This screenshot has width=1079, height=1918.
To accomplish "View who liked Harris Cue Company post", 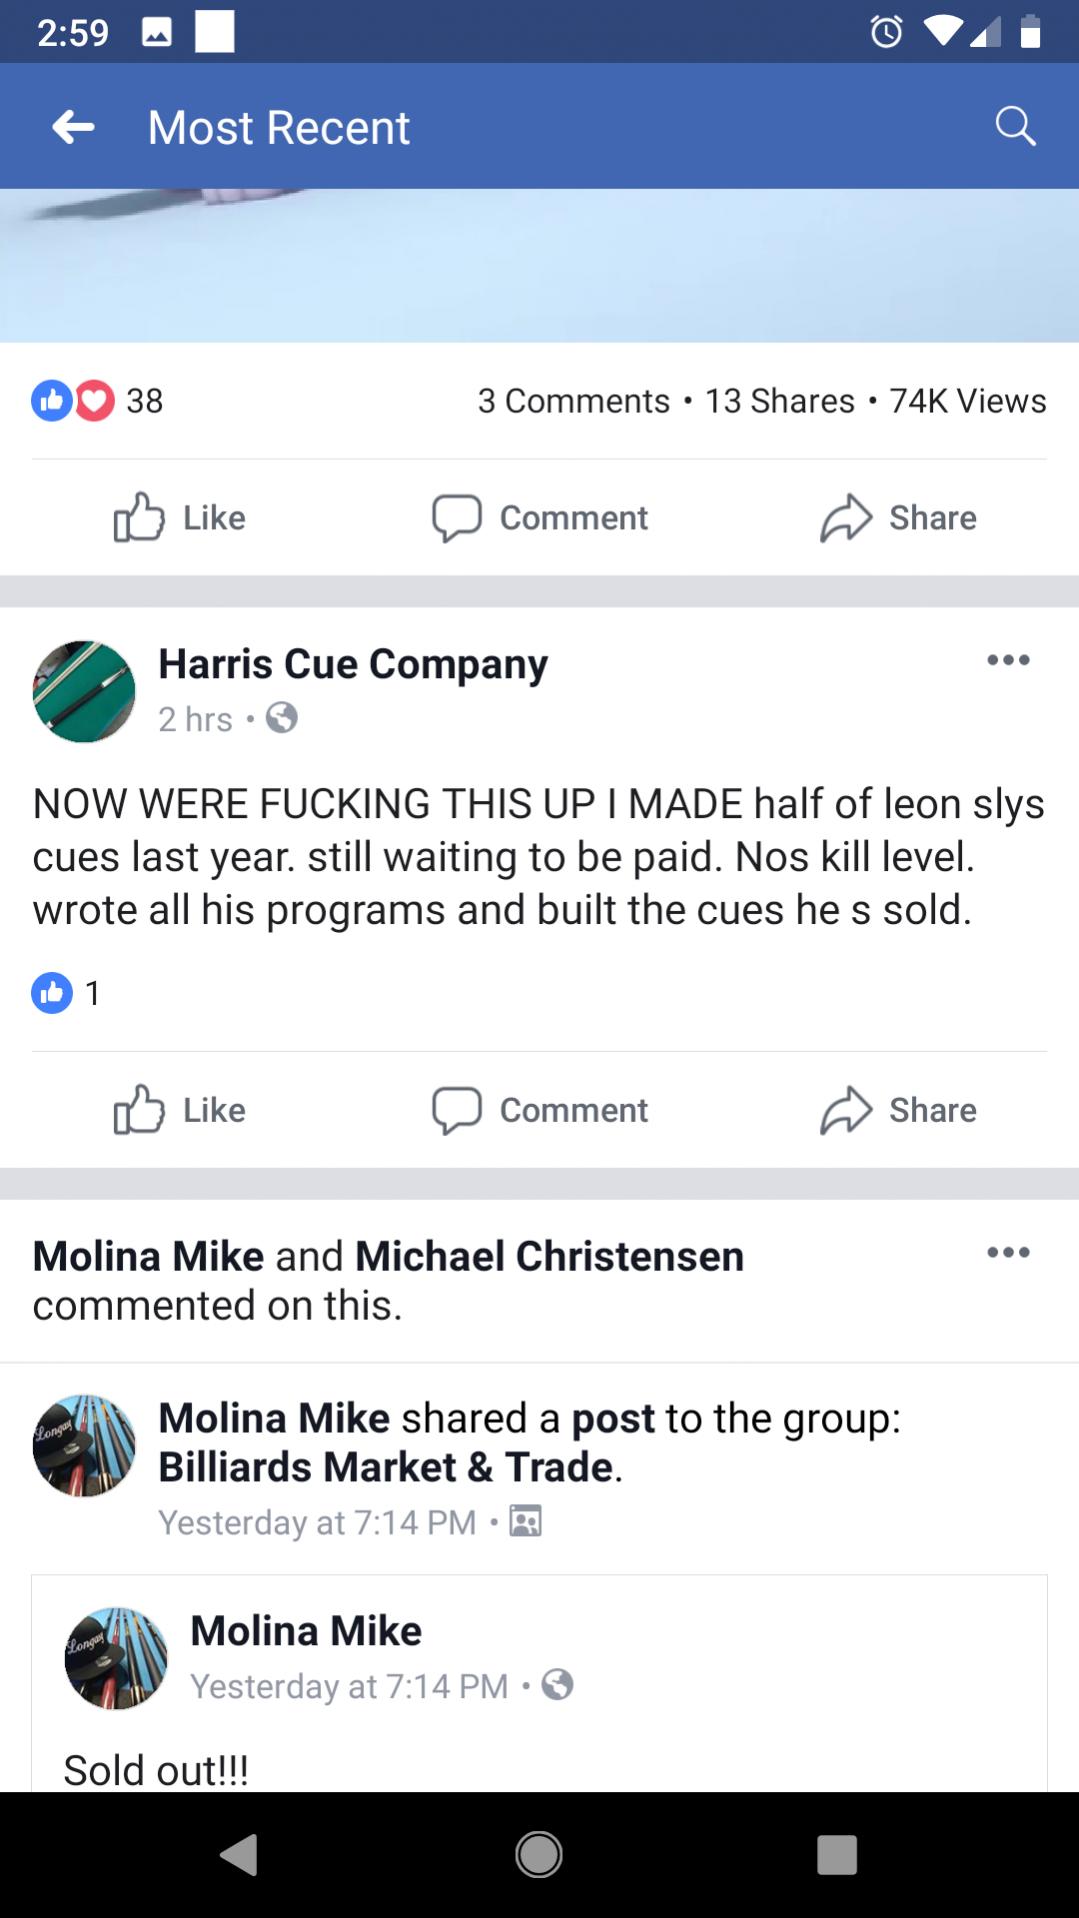I will click(x=67, y=993).
